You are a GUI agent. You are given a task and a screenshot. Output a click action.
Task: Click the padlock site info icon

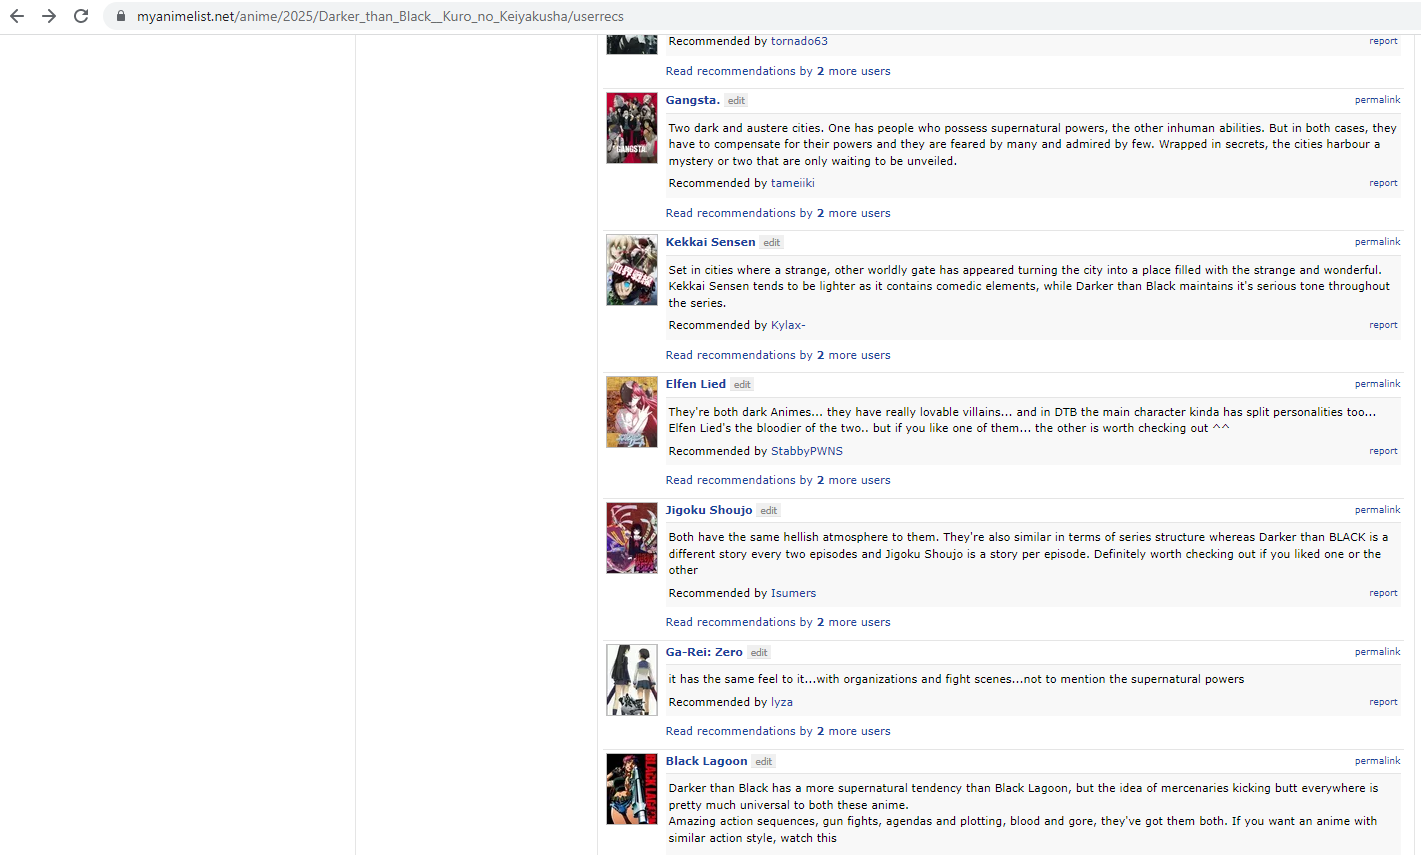pyautogui.click(x=121, y=16)
